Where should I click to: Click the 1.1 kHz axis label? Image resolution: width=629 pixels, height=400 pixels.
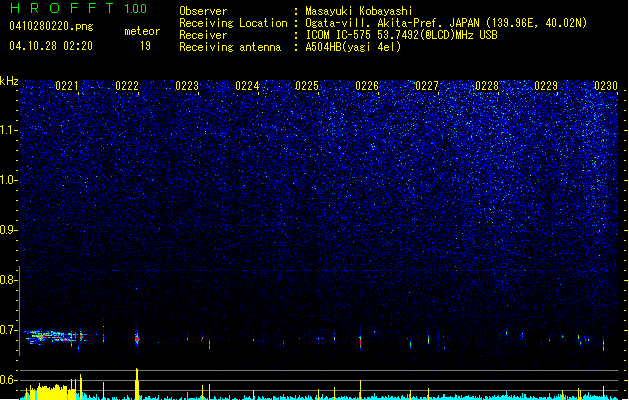(8, 130)
